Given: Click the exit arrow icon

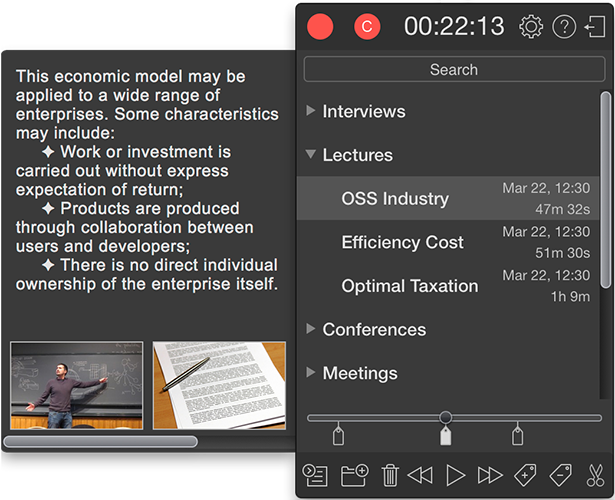Looking at the screenshot, I should (x=596, y=27).
